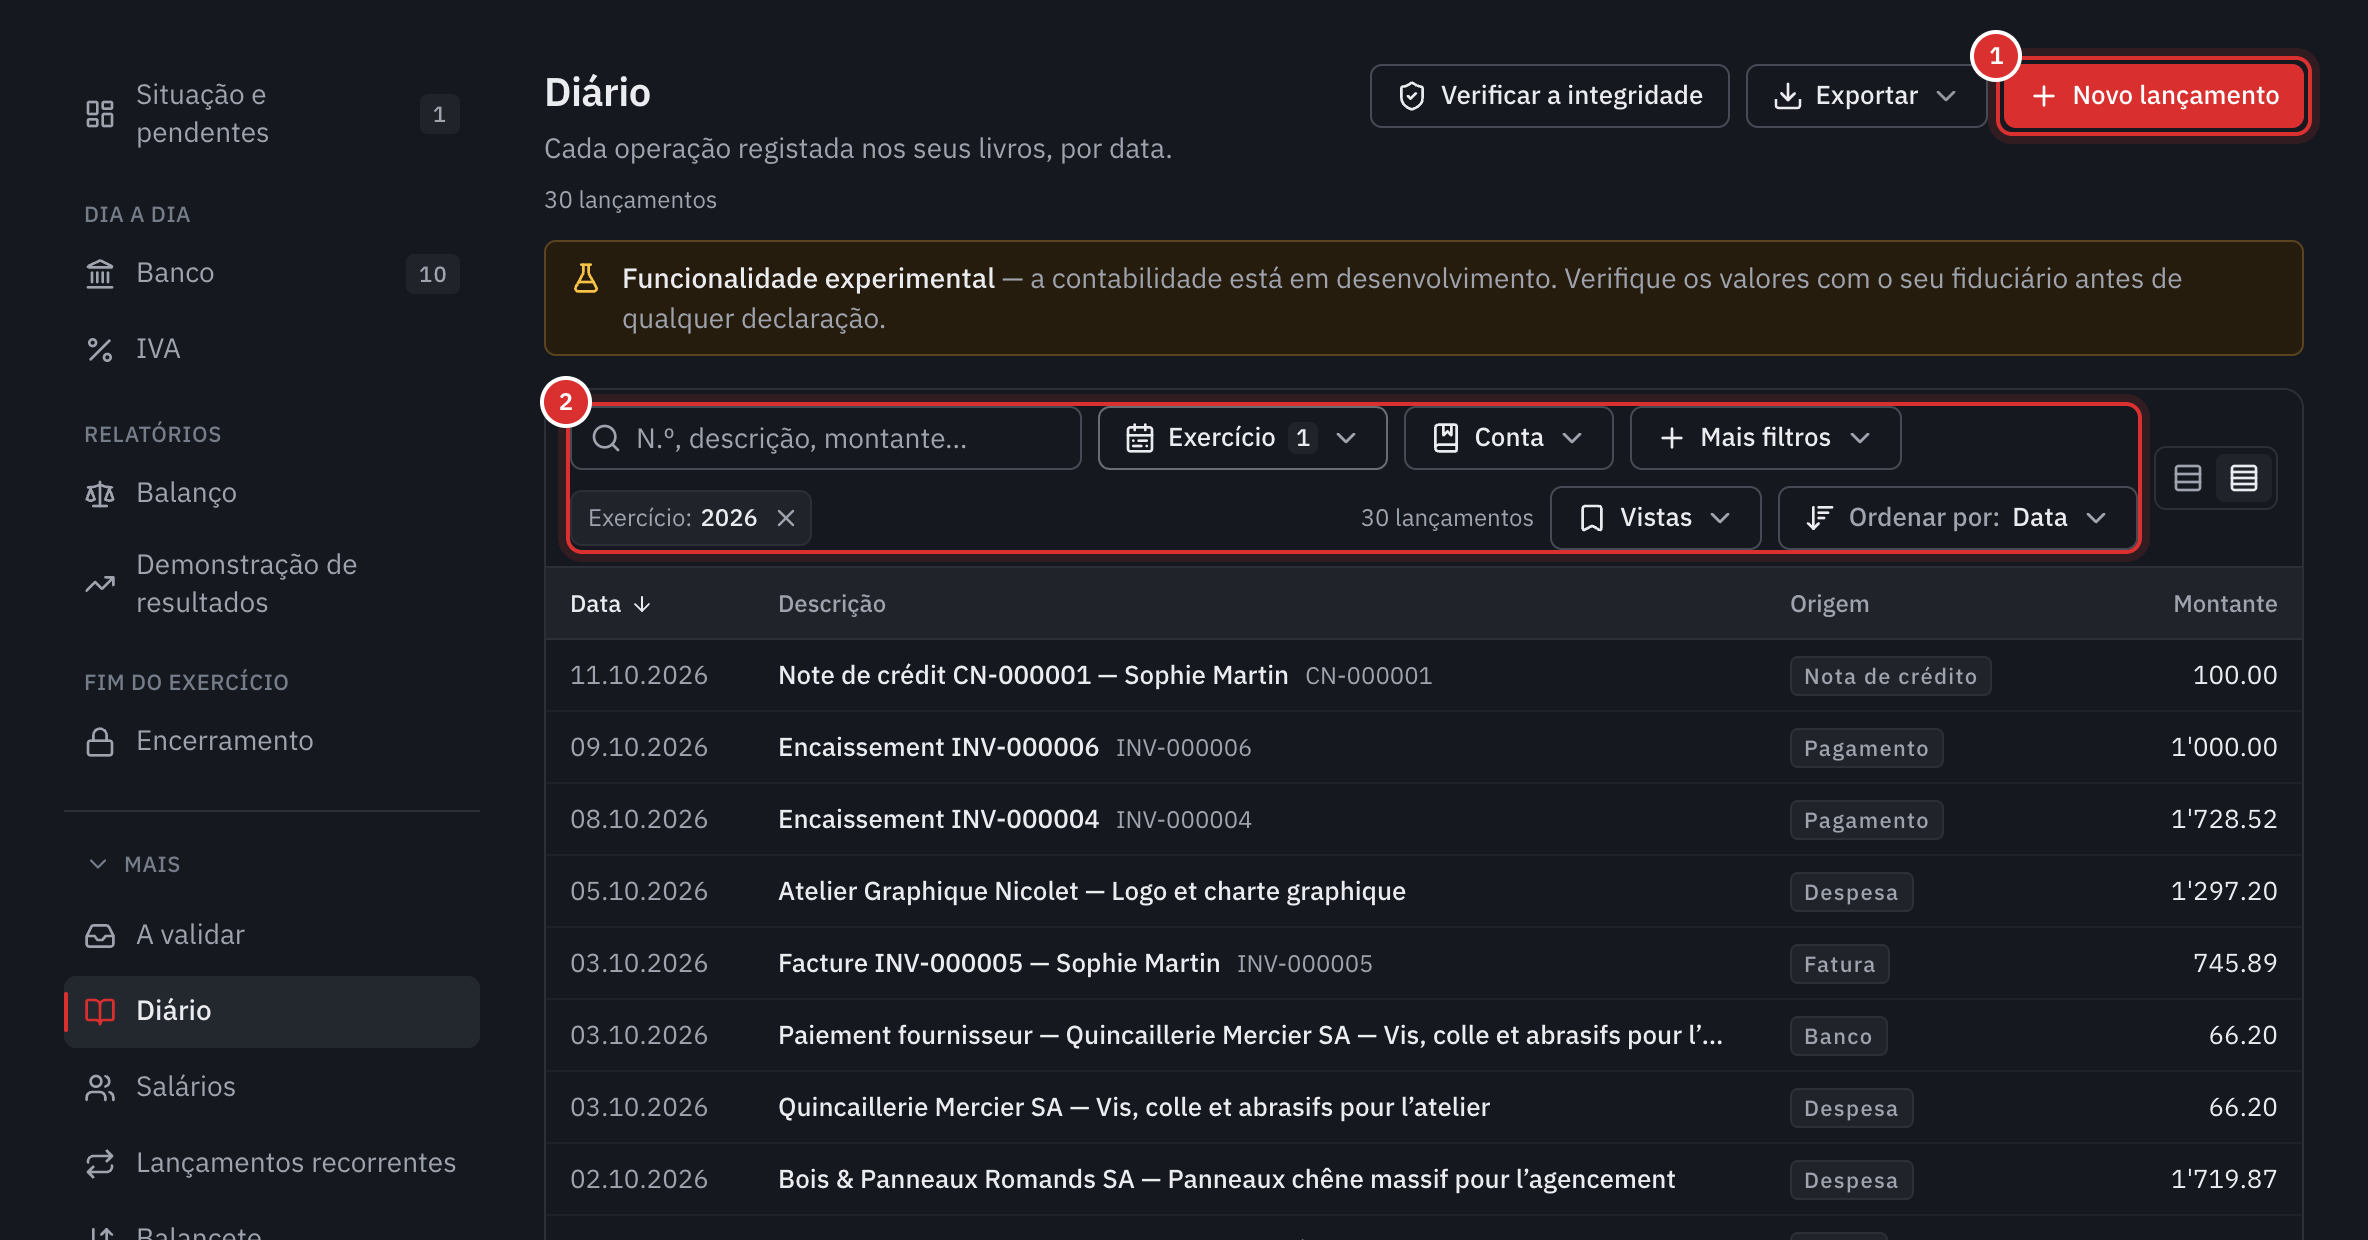Collapse the MAIS sidebar section
This screenshot has width=2368, height=1240.
[x=132, y=864]
